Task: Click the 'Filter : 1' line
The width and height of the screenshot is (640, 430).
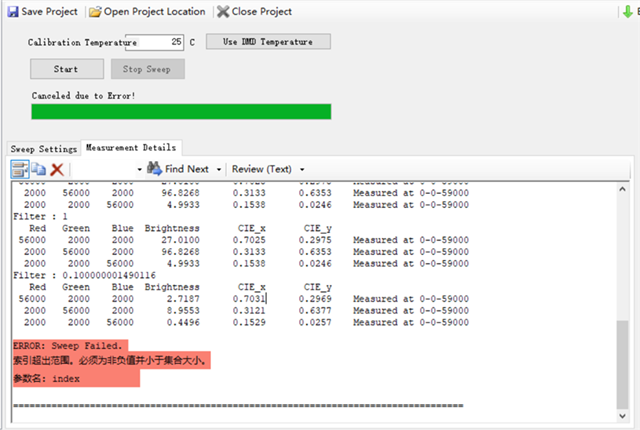Action: (x=40, y=216)
